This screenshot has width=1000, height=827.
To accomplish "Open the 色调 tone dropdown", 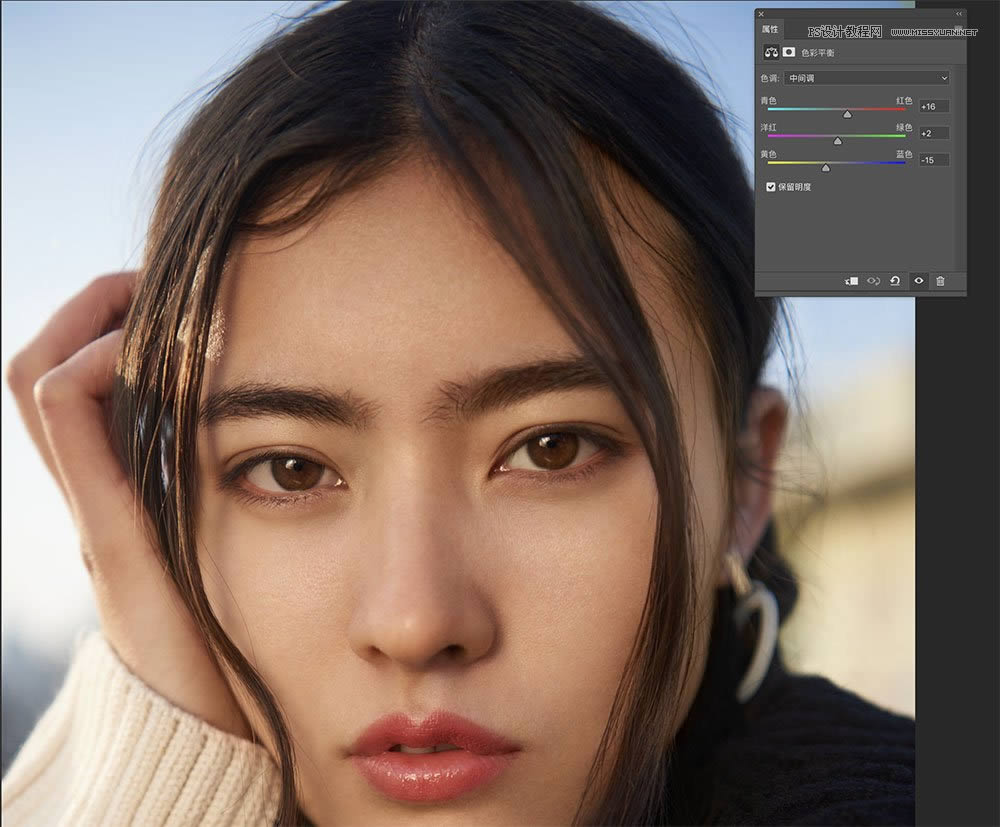I will tap(867, 78).
